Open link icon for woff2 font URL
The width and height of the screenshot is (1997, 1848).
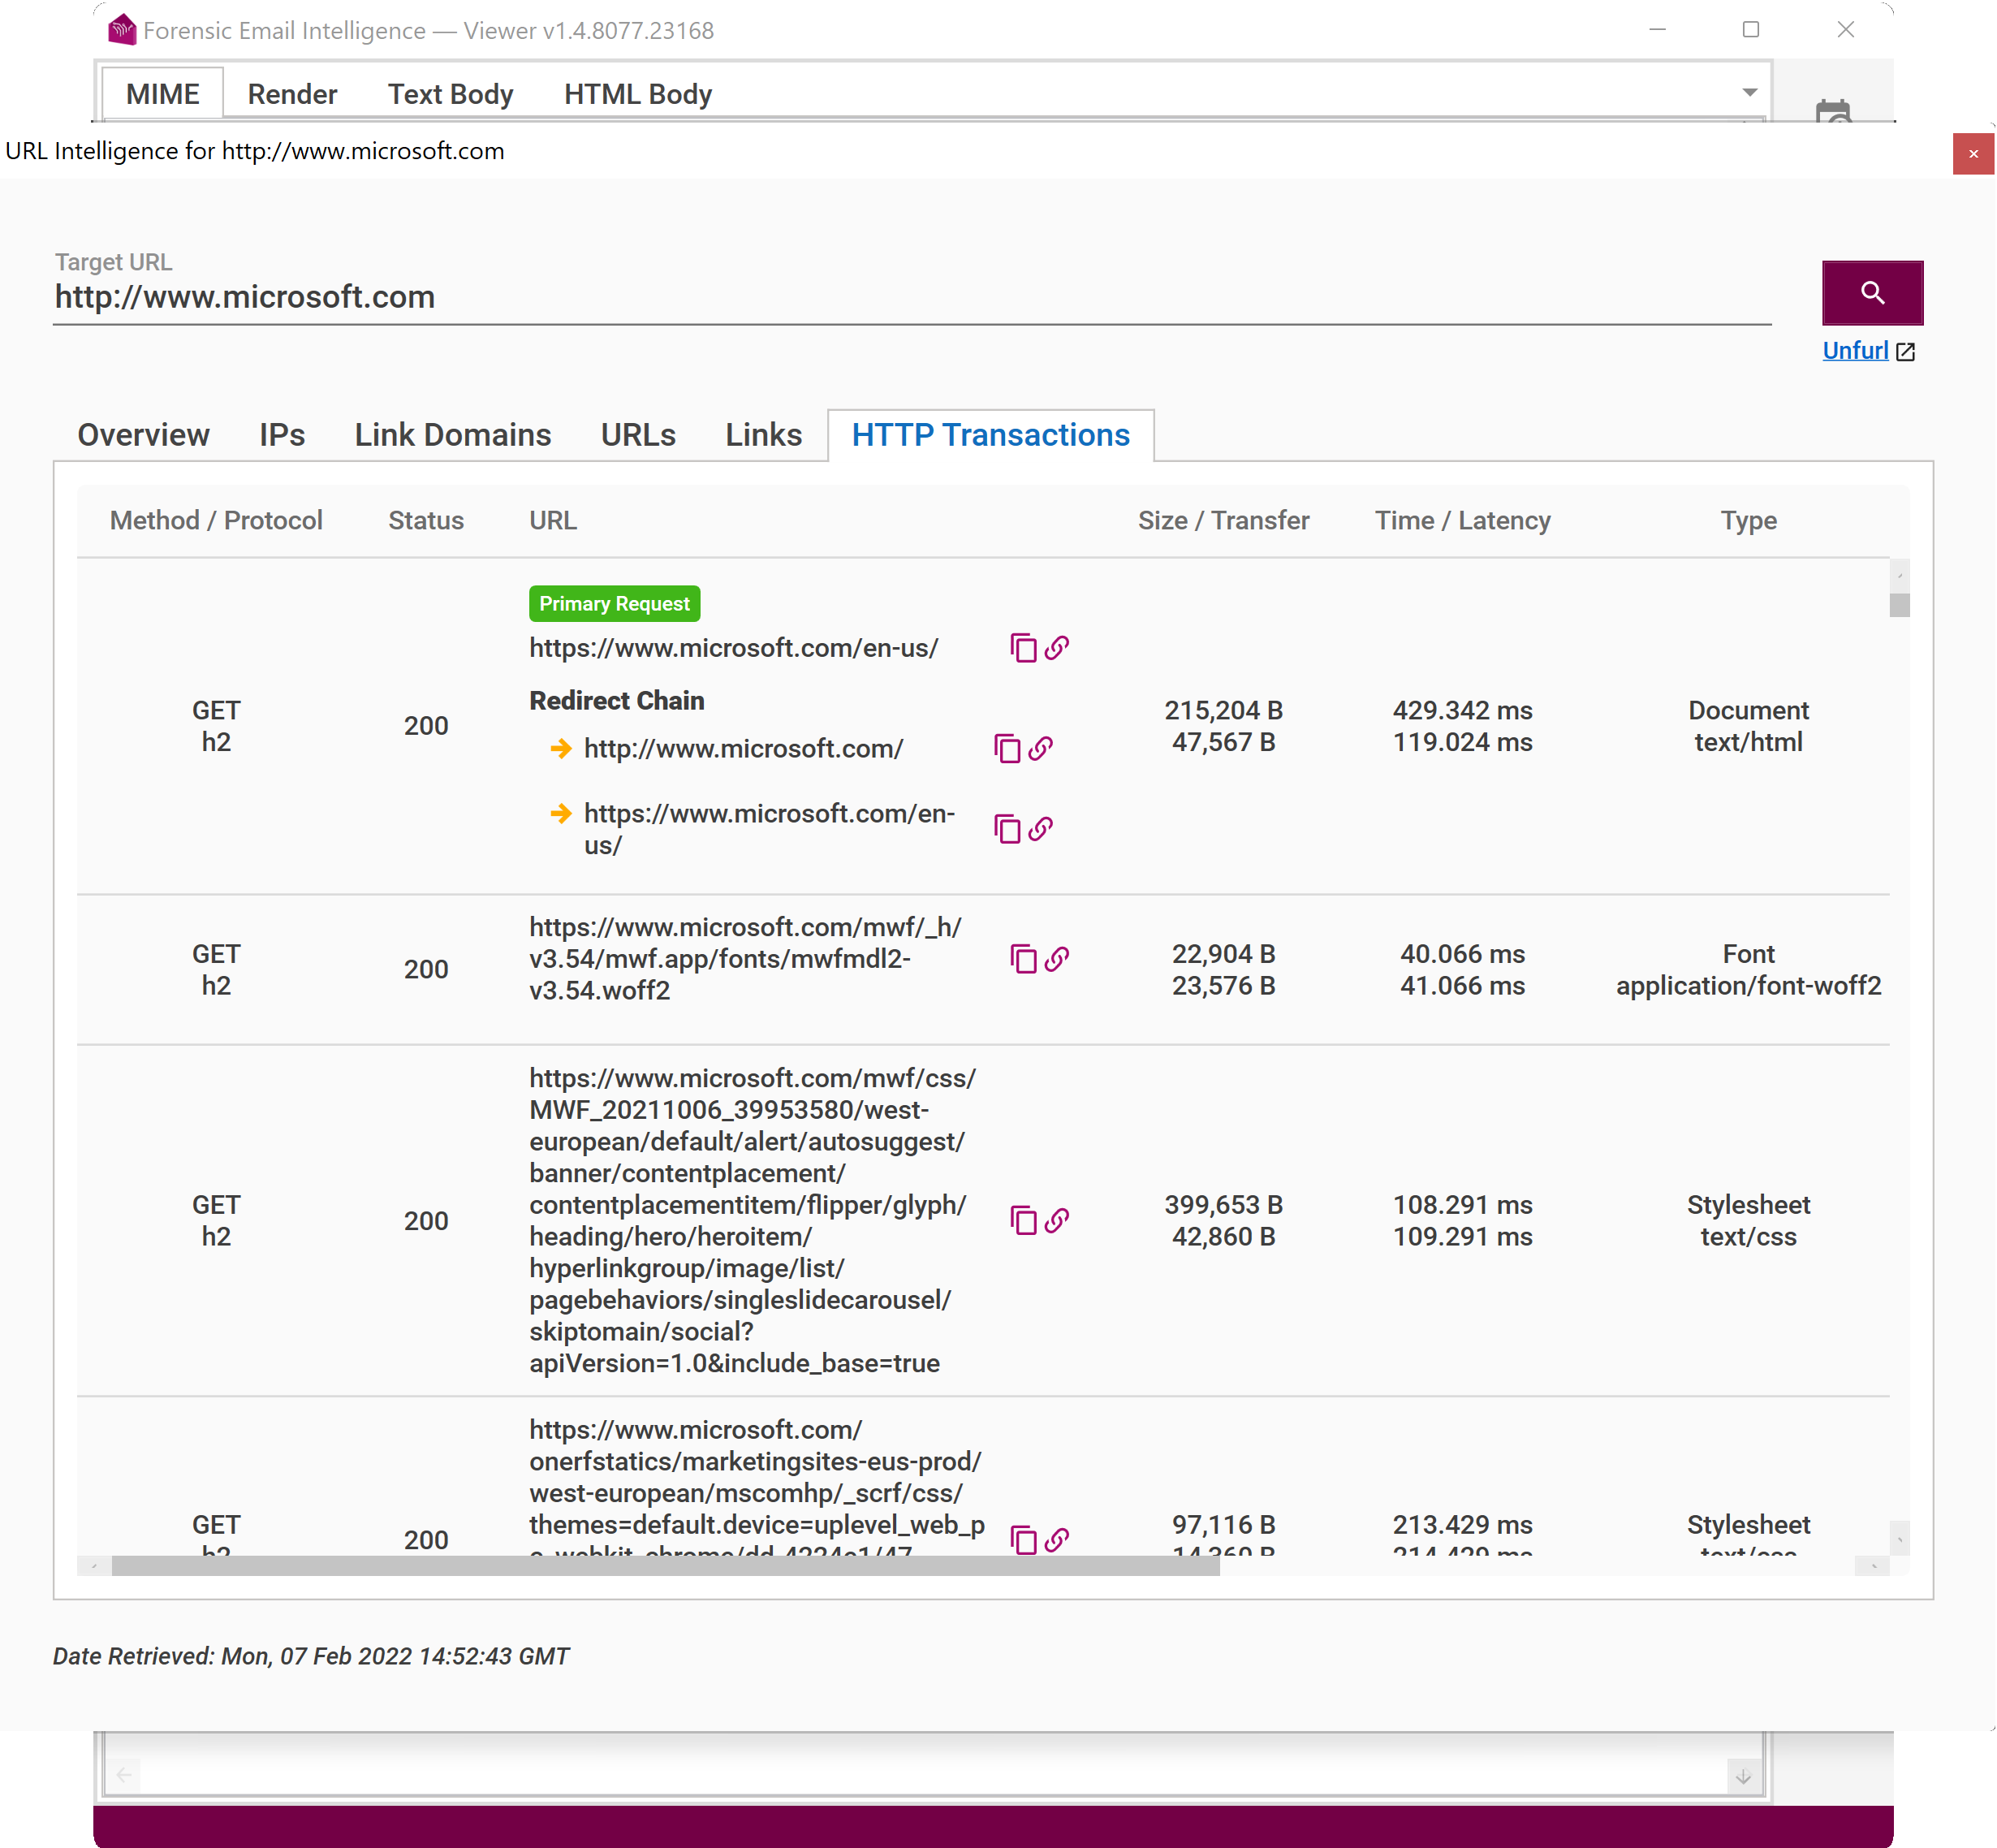[x=1056, y=959]
